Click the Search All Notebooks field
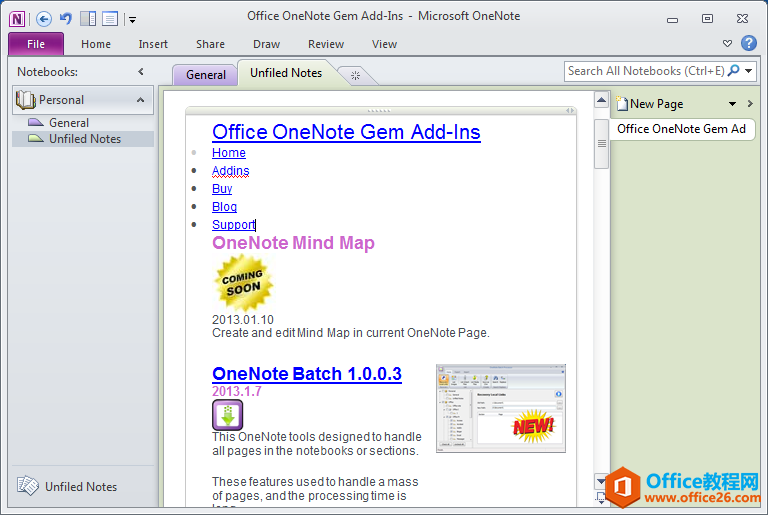 [x=645, y=71]
